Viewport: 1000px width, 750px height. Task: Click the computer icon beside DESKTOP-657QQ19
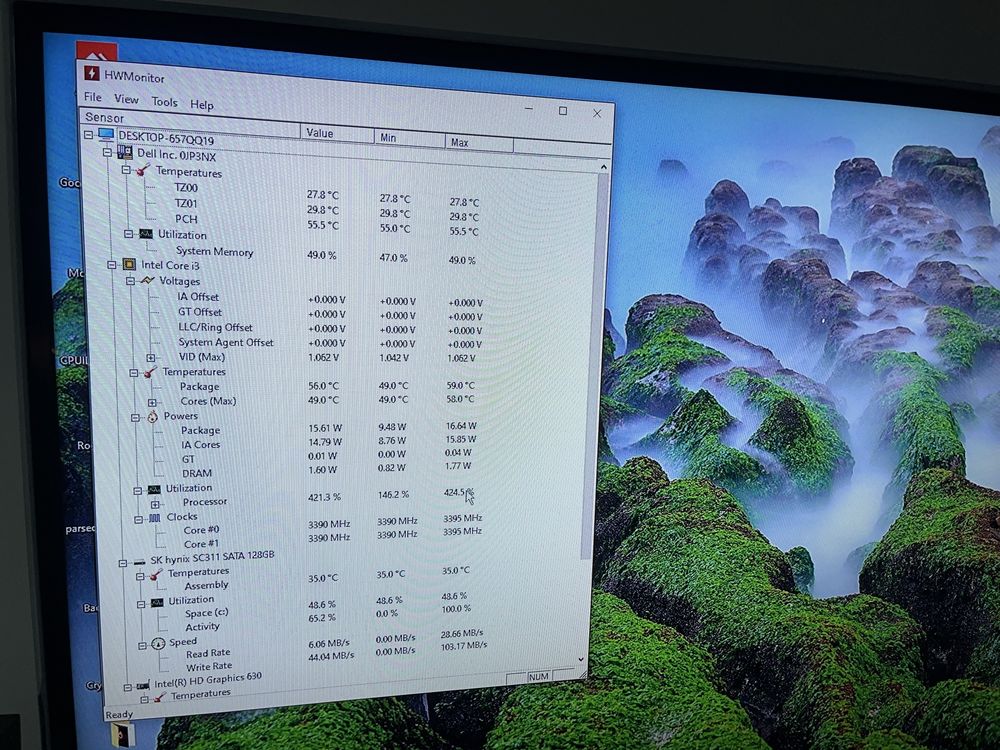coord(106,135)
